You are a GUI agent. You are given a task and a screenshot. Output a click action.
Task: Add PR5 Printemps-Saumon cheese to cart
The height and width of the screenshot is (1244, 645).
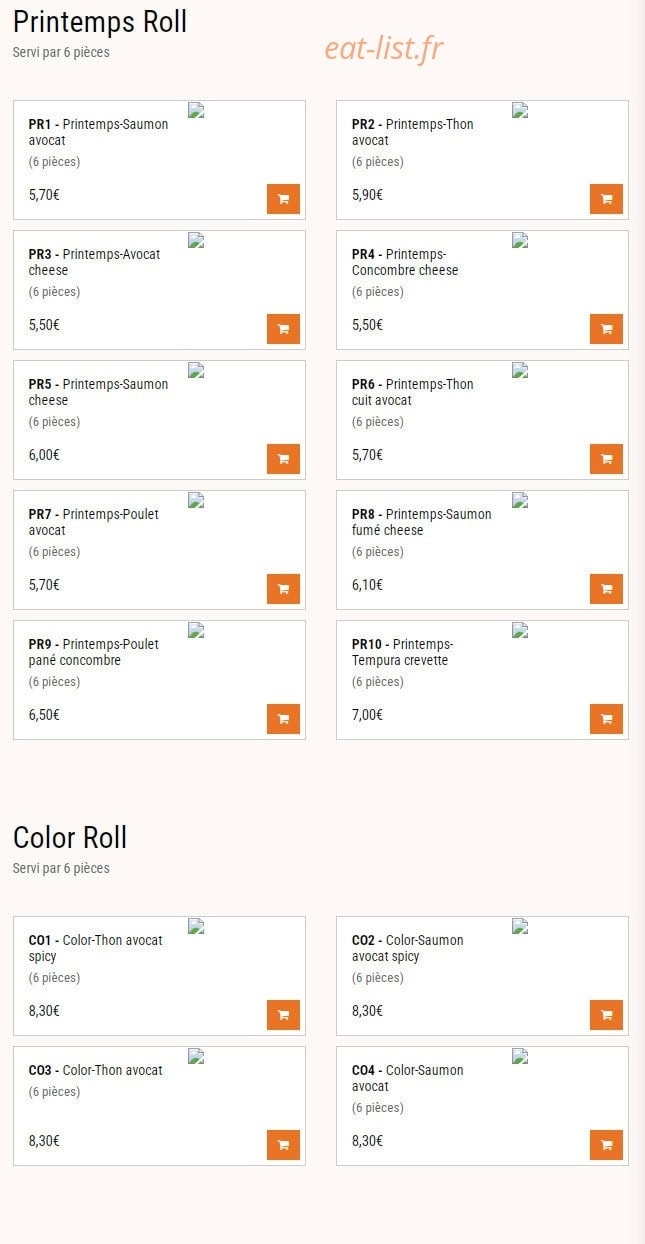[x=283, y=459]
